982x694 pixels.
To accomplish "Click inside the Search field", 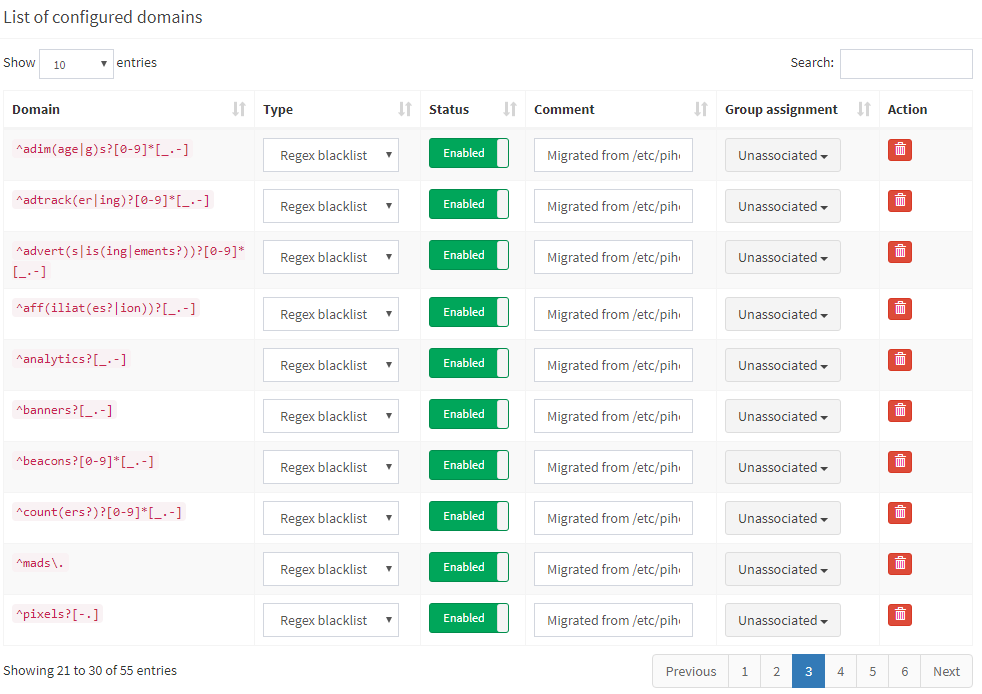I will tap(905, 63).
